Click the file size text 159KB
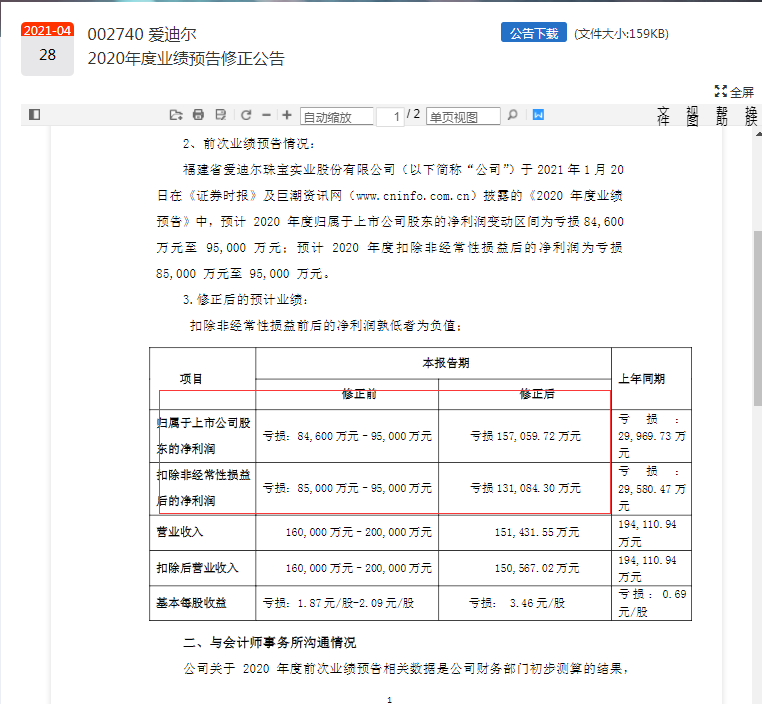Screen dimensions: 762x704 click(621, 34)
